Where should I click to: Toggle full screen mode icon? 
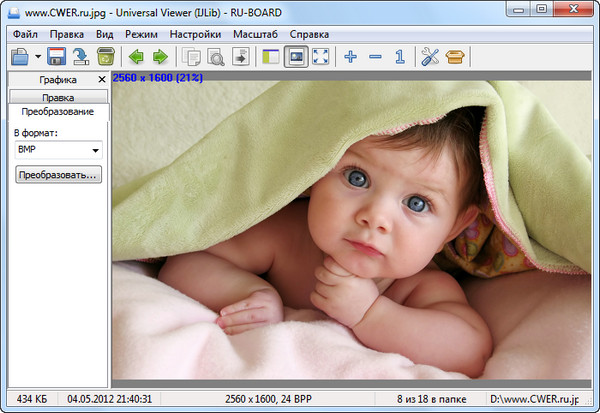pyautogui.click(x=320, y=57)
